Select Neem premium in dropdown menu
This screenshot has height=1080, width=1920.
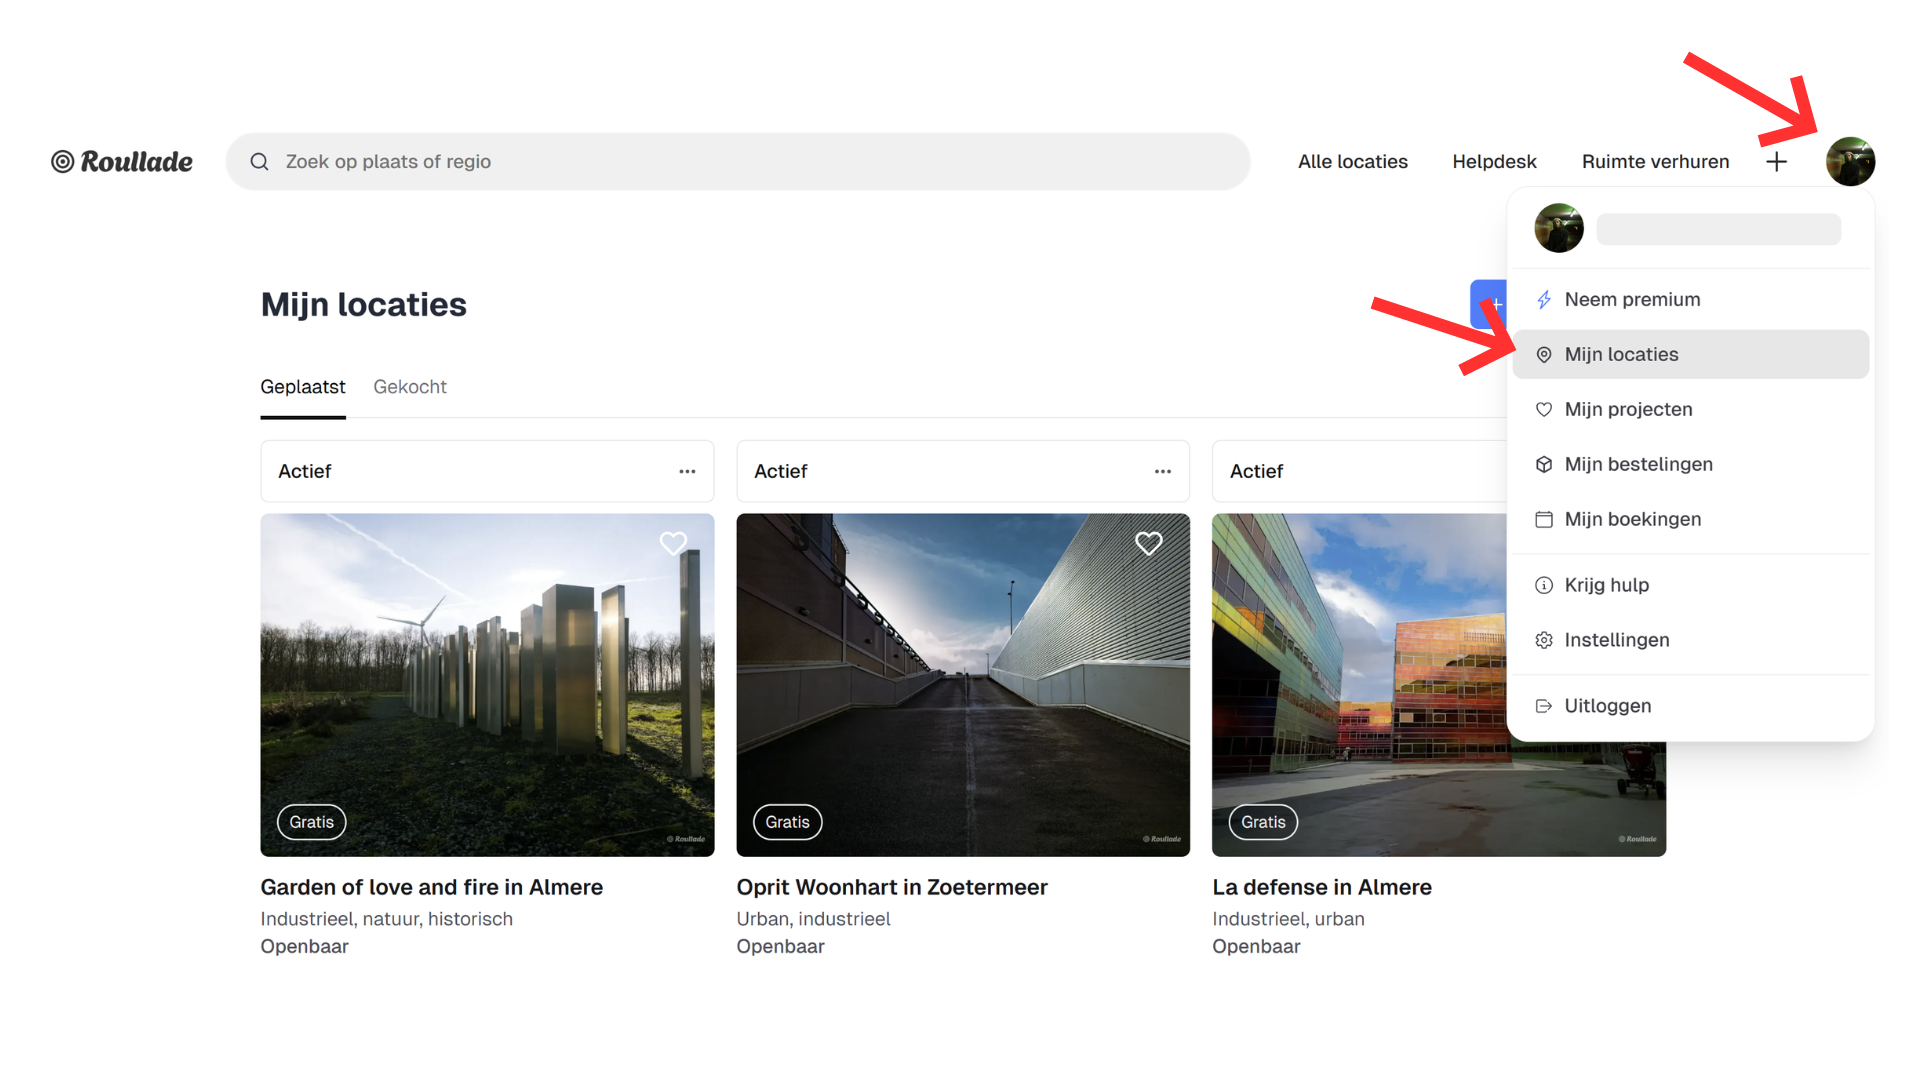pos(1631,299)
